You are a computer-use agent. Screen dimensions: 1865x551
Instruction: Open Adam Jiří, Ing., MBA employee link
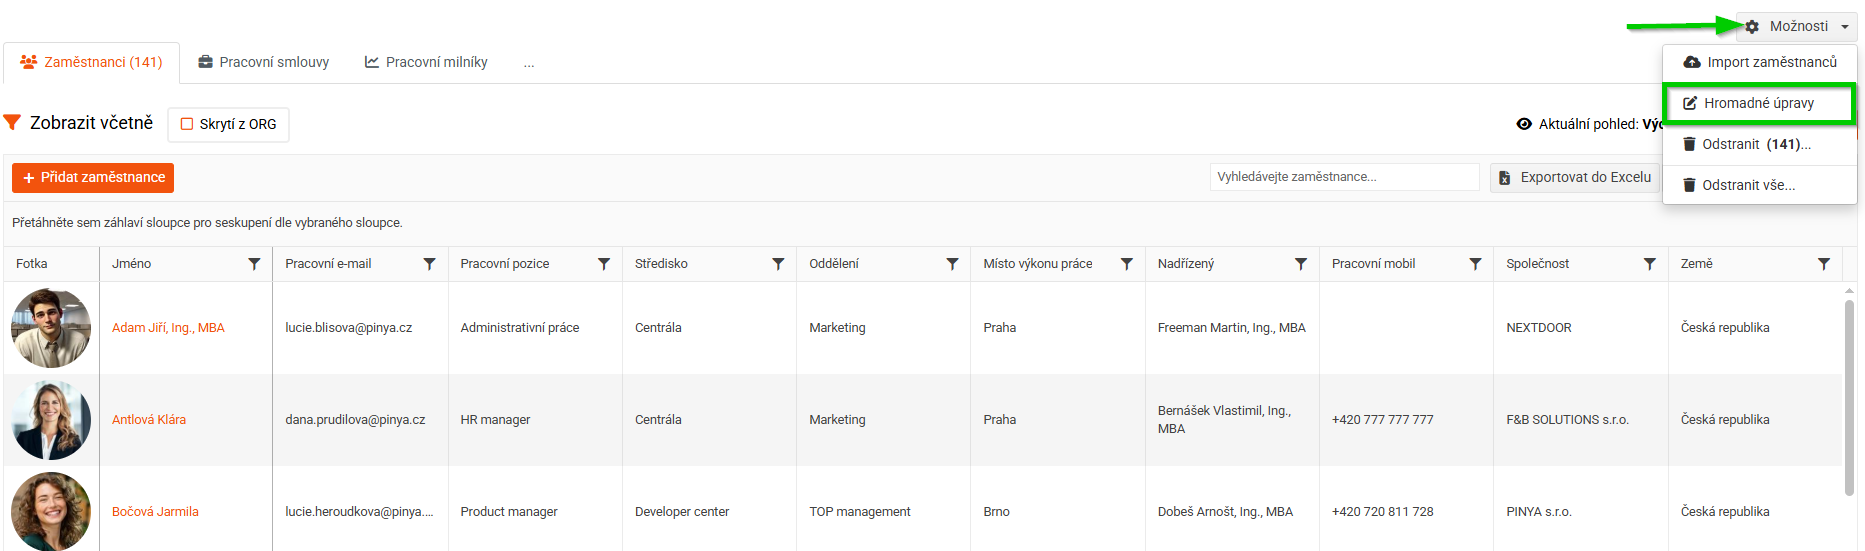click(x=168, y=328)
